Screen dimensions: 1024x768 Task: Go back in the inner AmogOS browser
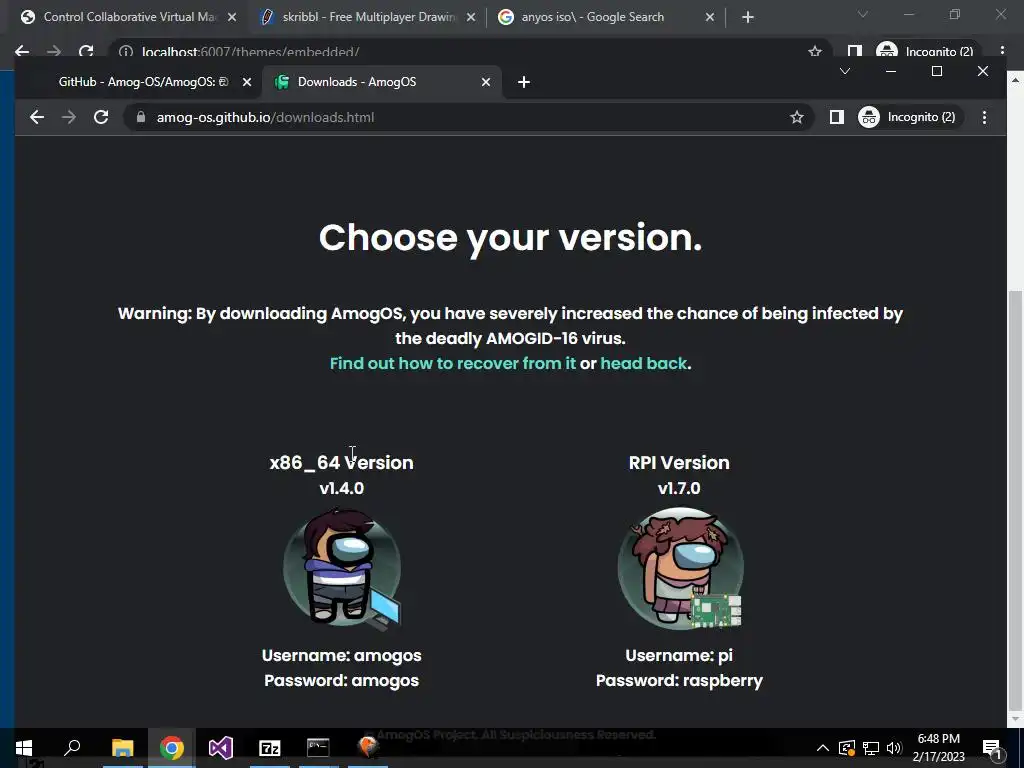pyautogui.click(x=37, y=117)
